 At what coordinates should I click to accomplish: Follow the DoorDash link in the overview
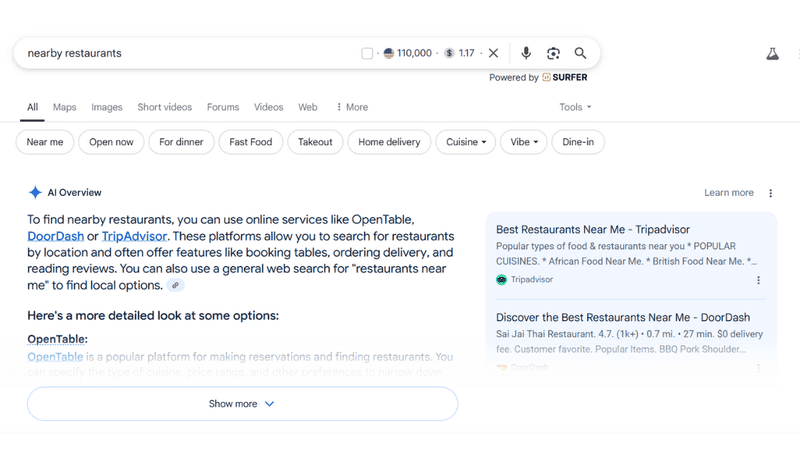tap(56, 236)
